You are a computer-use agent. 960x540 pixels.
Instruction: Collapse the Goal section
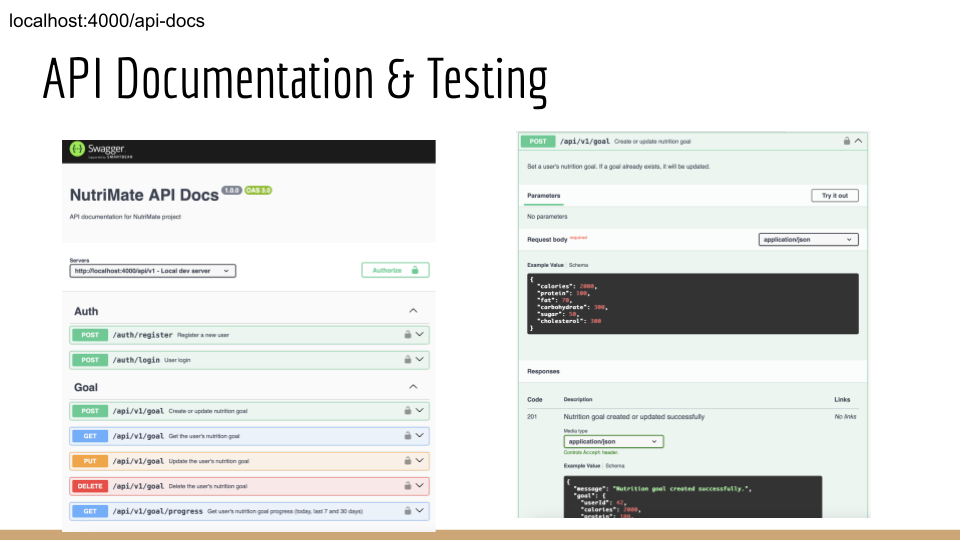point(414,387)
